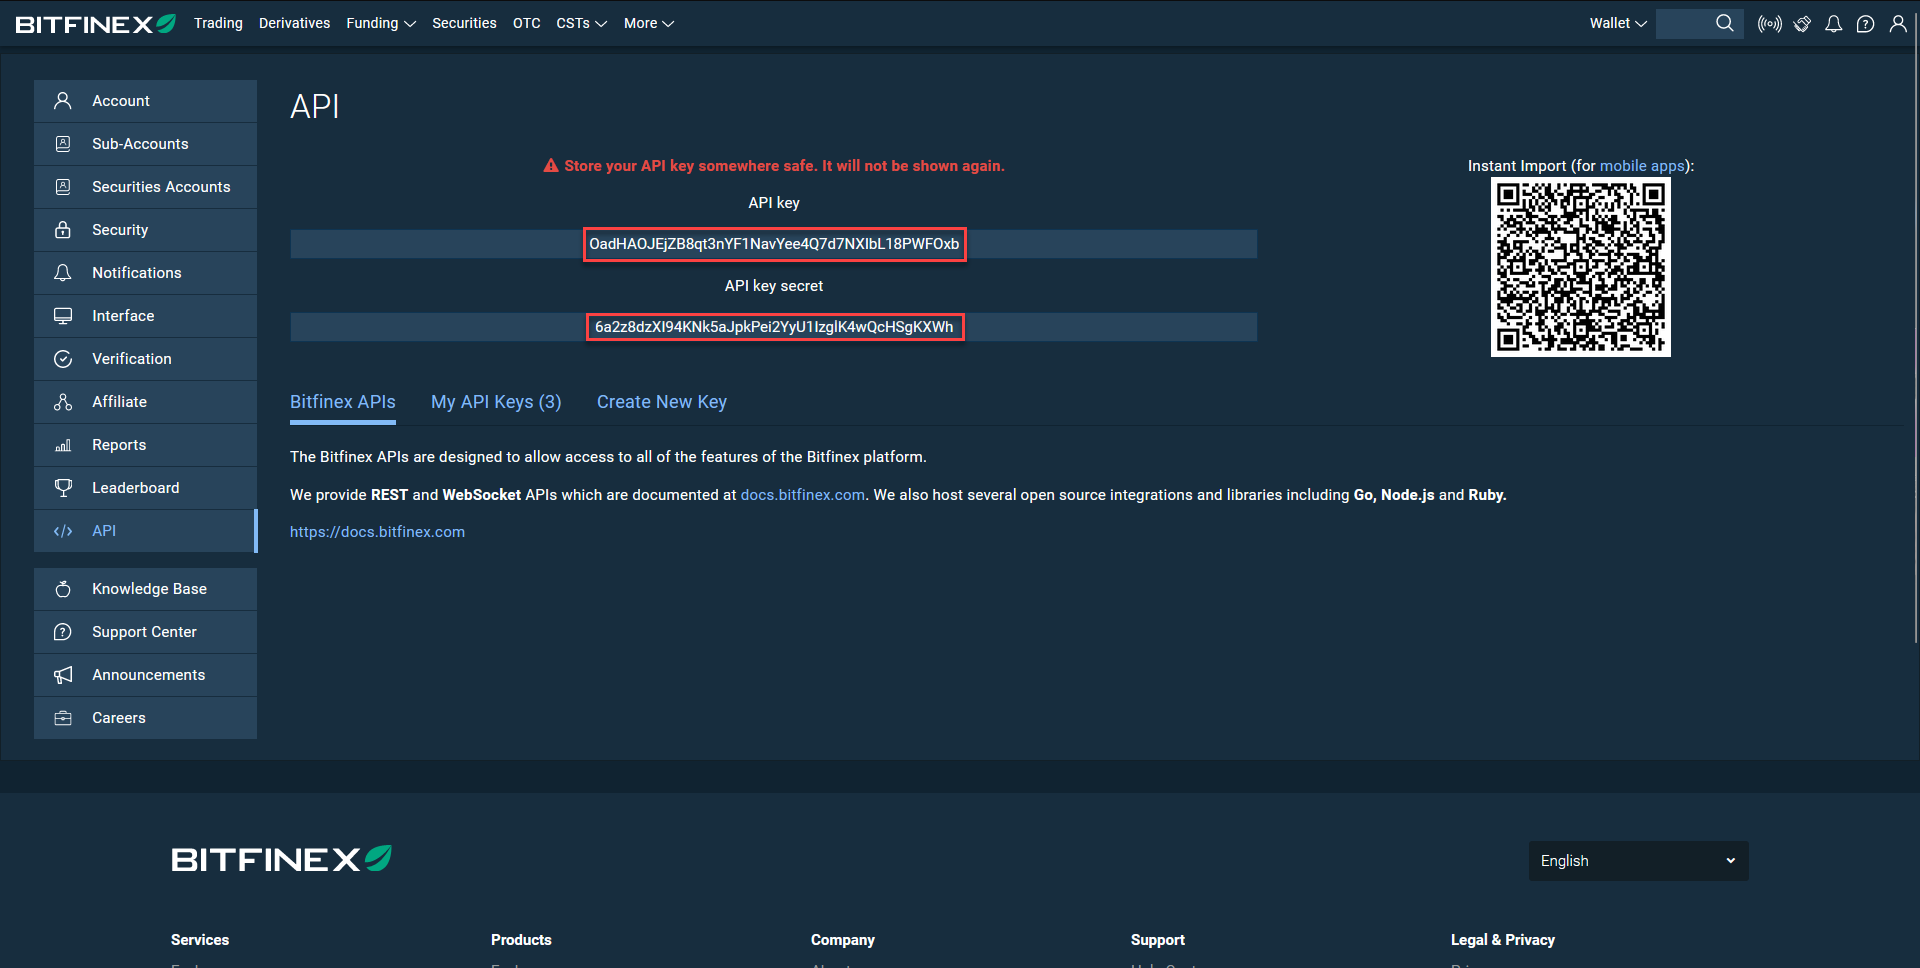
Task: Select the Affiliate handshake icon in sidebar
Action: tap(63, 402)
